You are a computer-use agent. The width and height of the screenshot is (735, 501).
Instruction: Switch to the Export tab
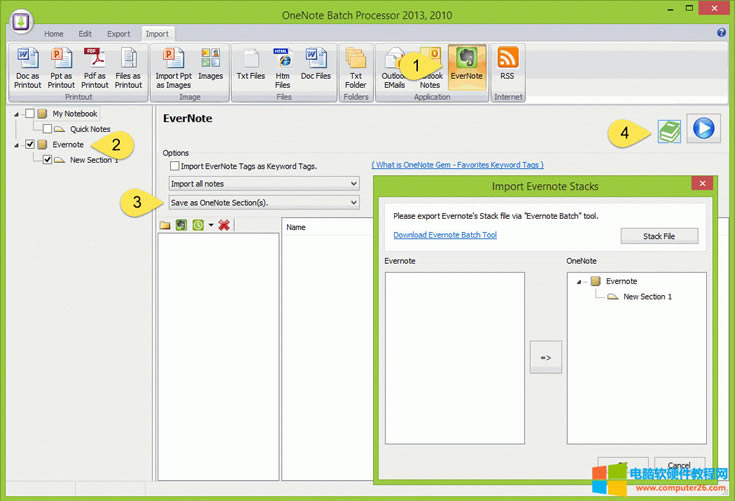(x=118, y=34)
